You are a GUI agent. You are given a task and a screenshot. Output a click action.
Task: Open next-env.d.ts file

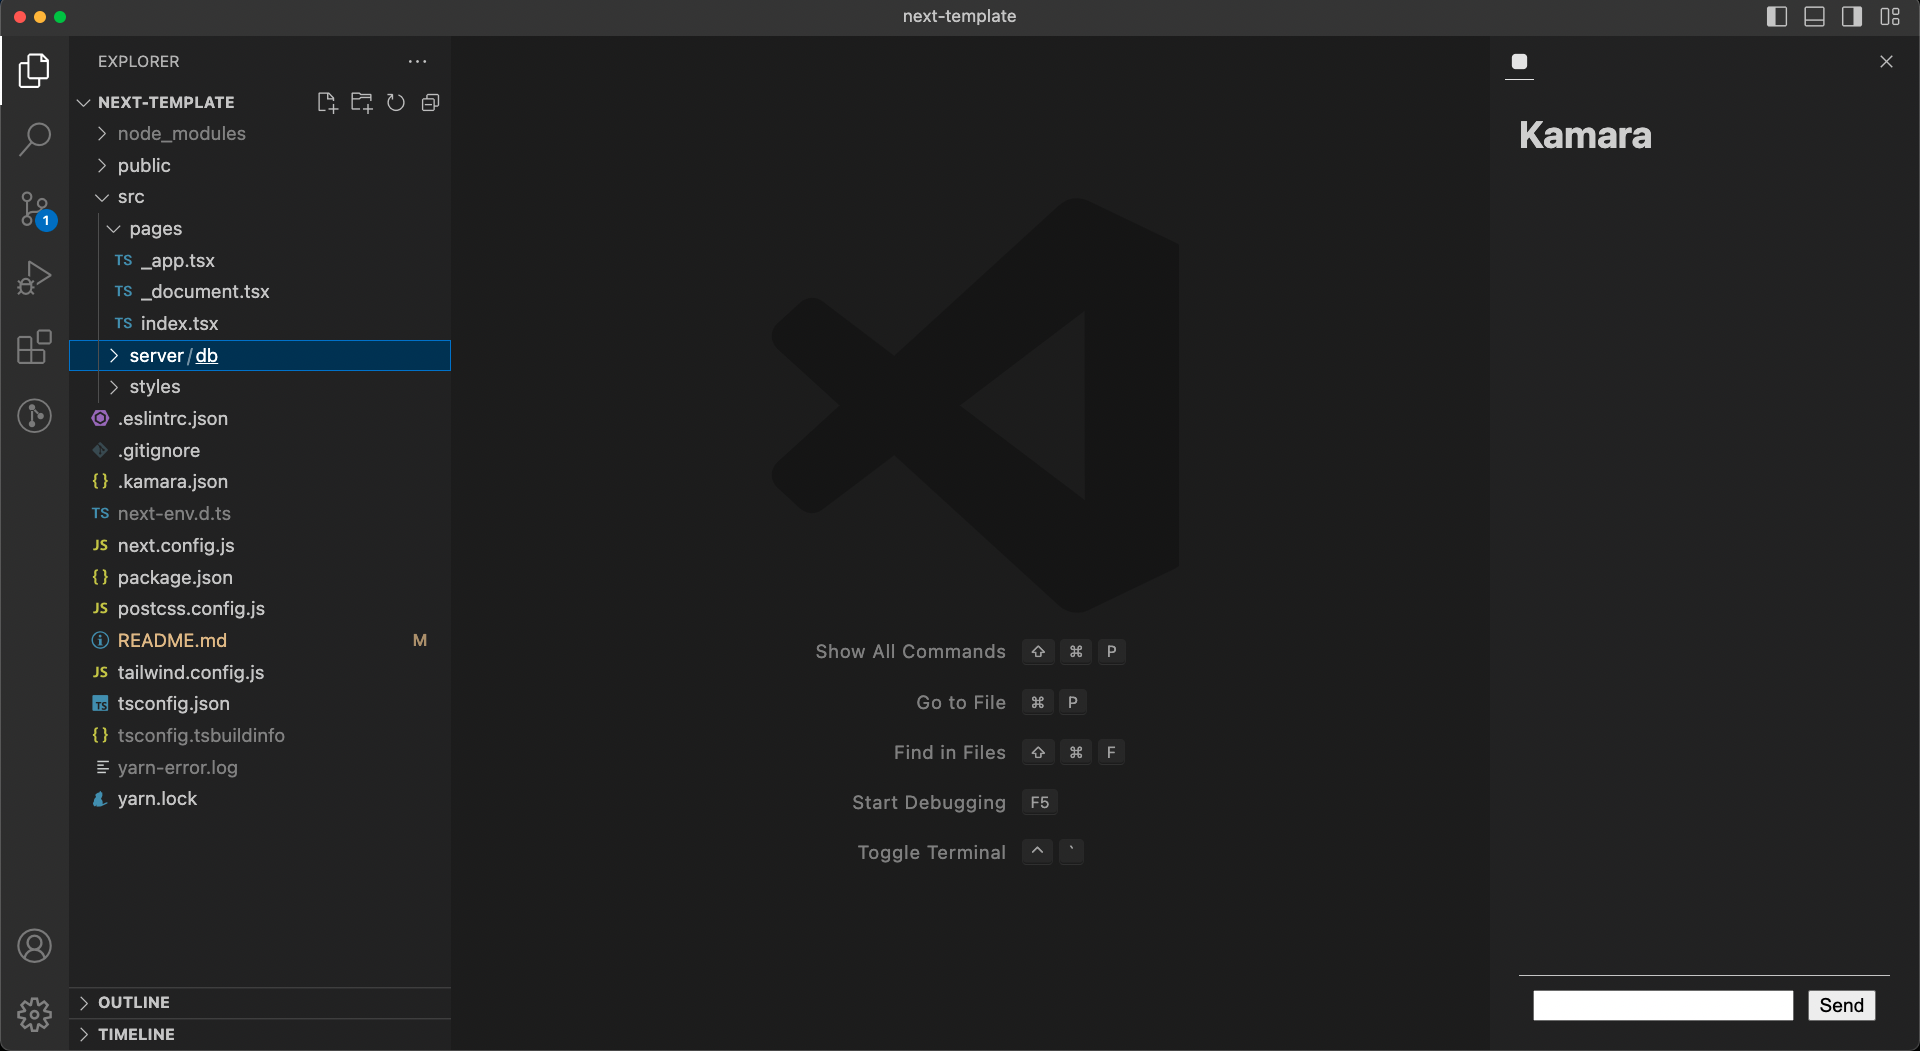[259, 513]
